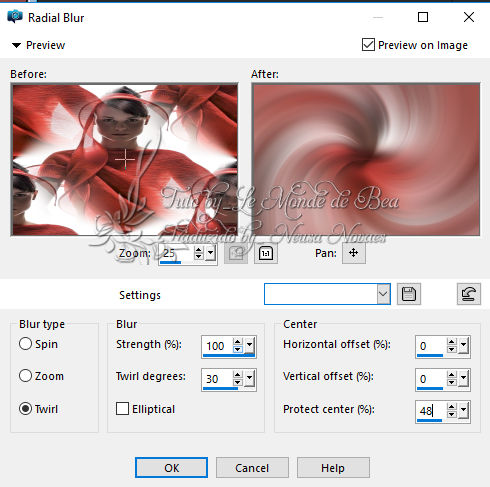The image size is (490, 487).
Task: Uncheck Preview on Image
Action: pyautogui.click(x=368, y=45)
